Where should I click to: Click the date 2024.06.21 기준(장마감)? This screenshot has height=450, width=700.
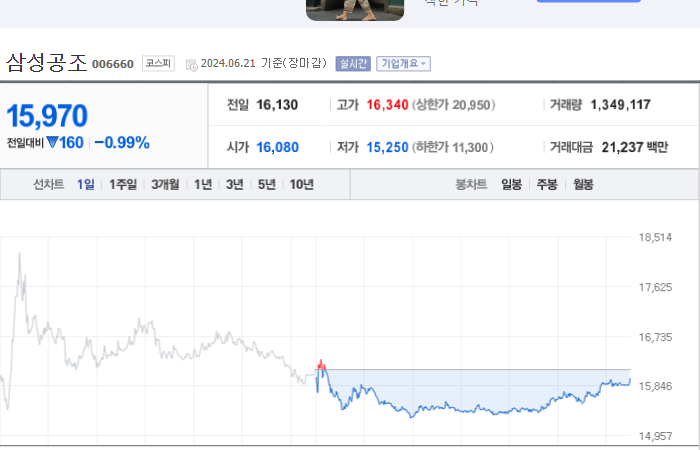263,63
